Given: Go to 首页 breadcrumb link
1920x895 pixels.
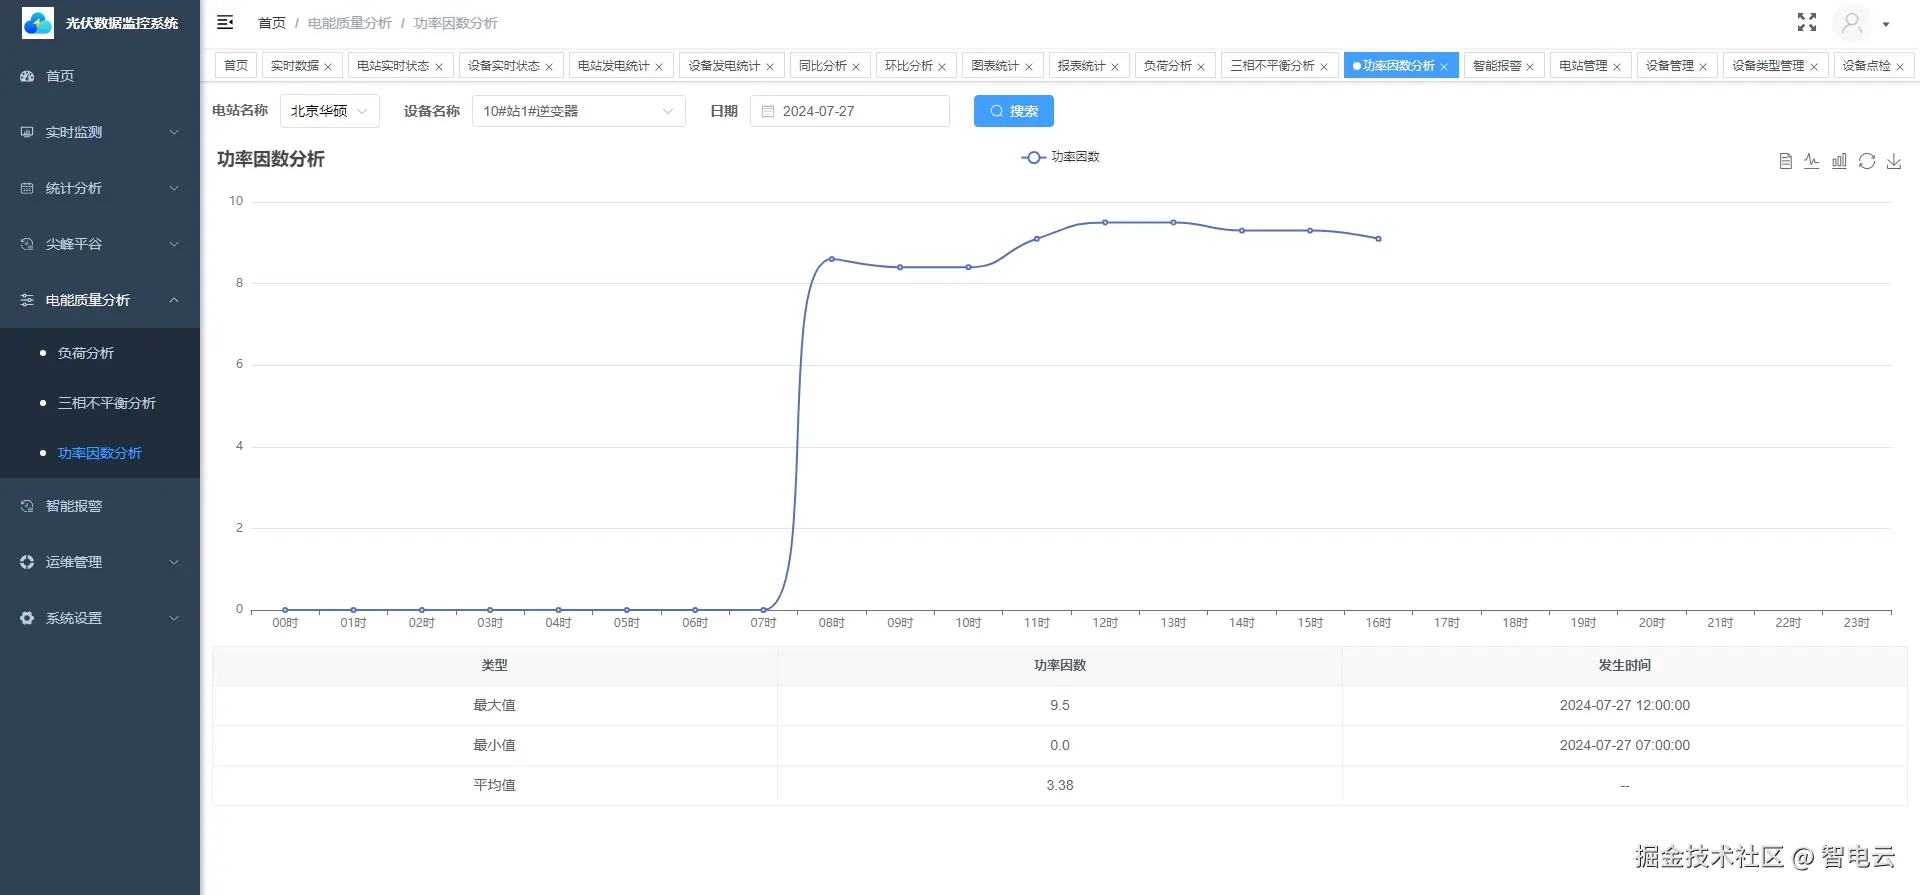Looking at the screenshot, I should [x=271, y=23].
